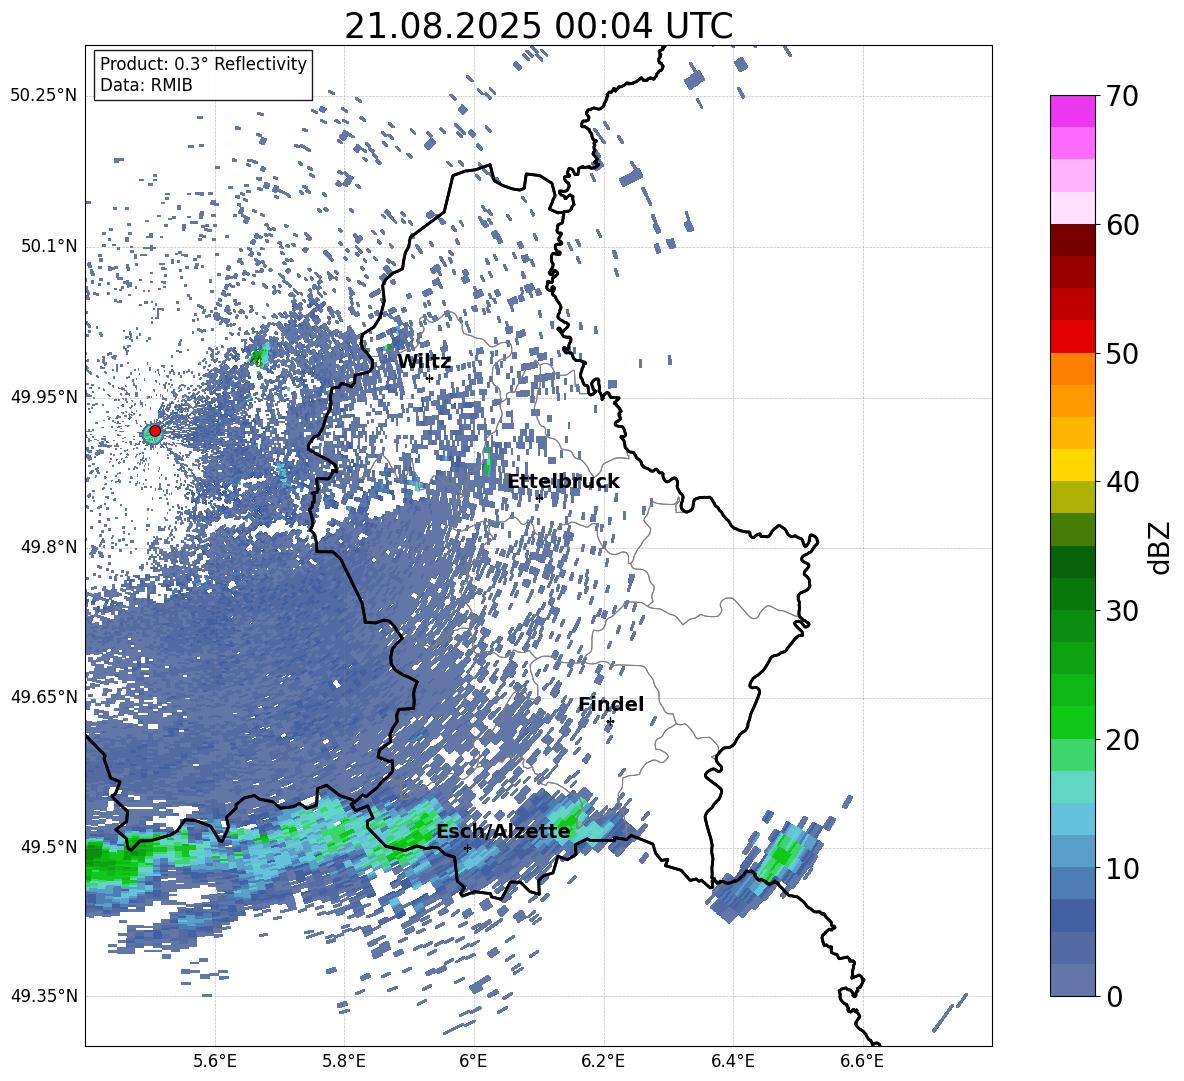Click the Wiltz station cross marker
Screen dimensions: 1184x1081
[x=430, y=378]
